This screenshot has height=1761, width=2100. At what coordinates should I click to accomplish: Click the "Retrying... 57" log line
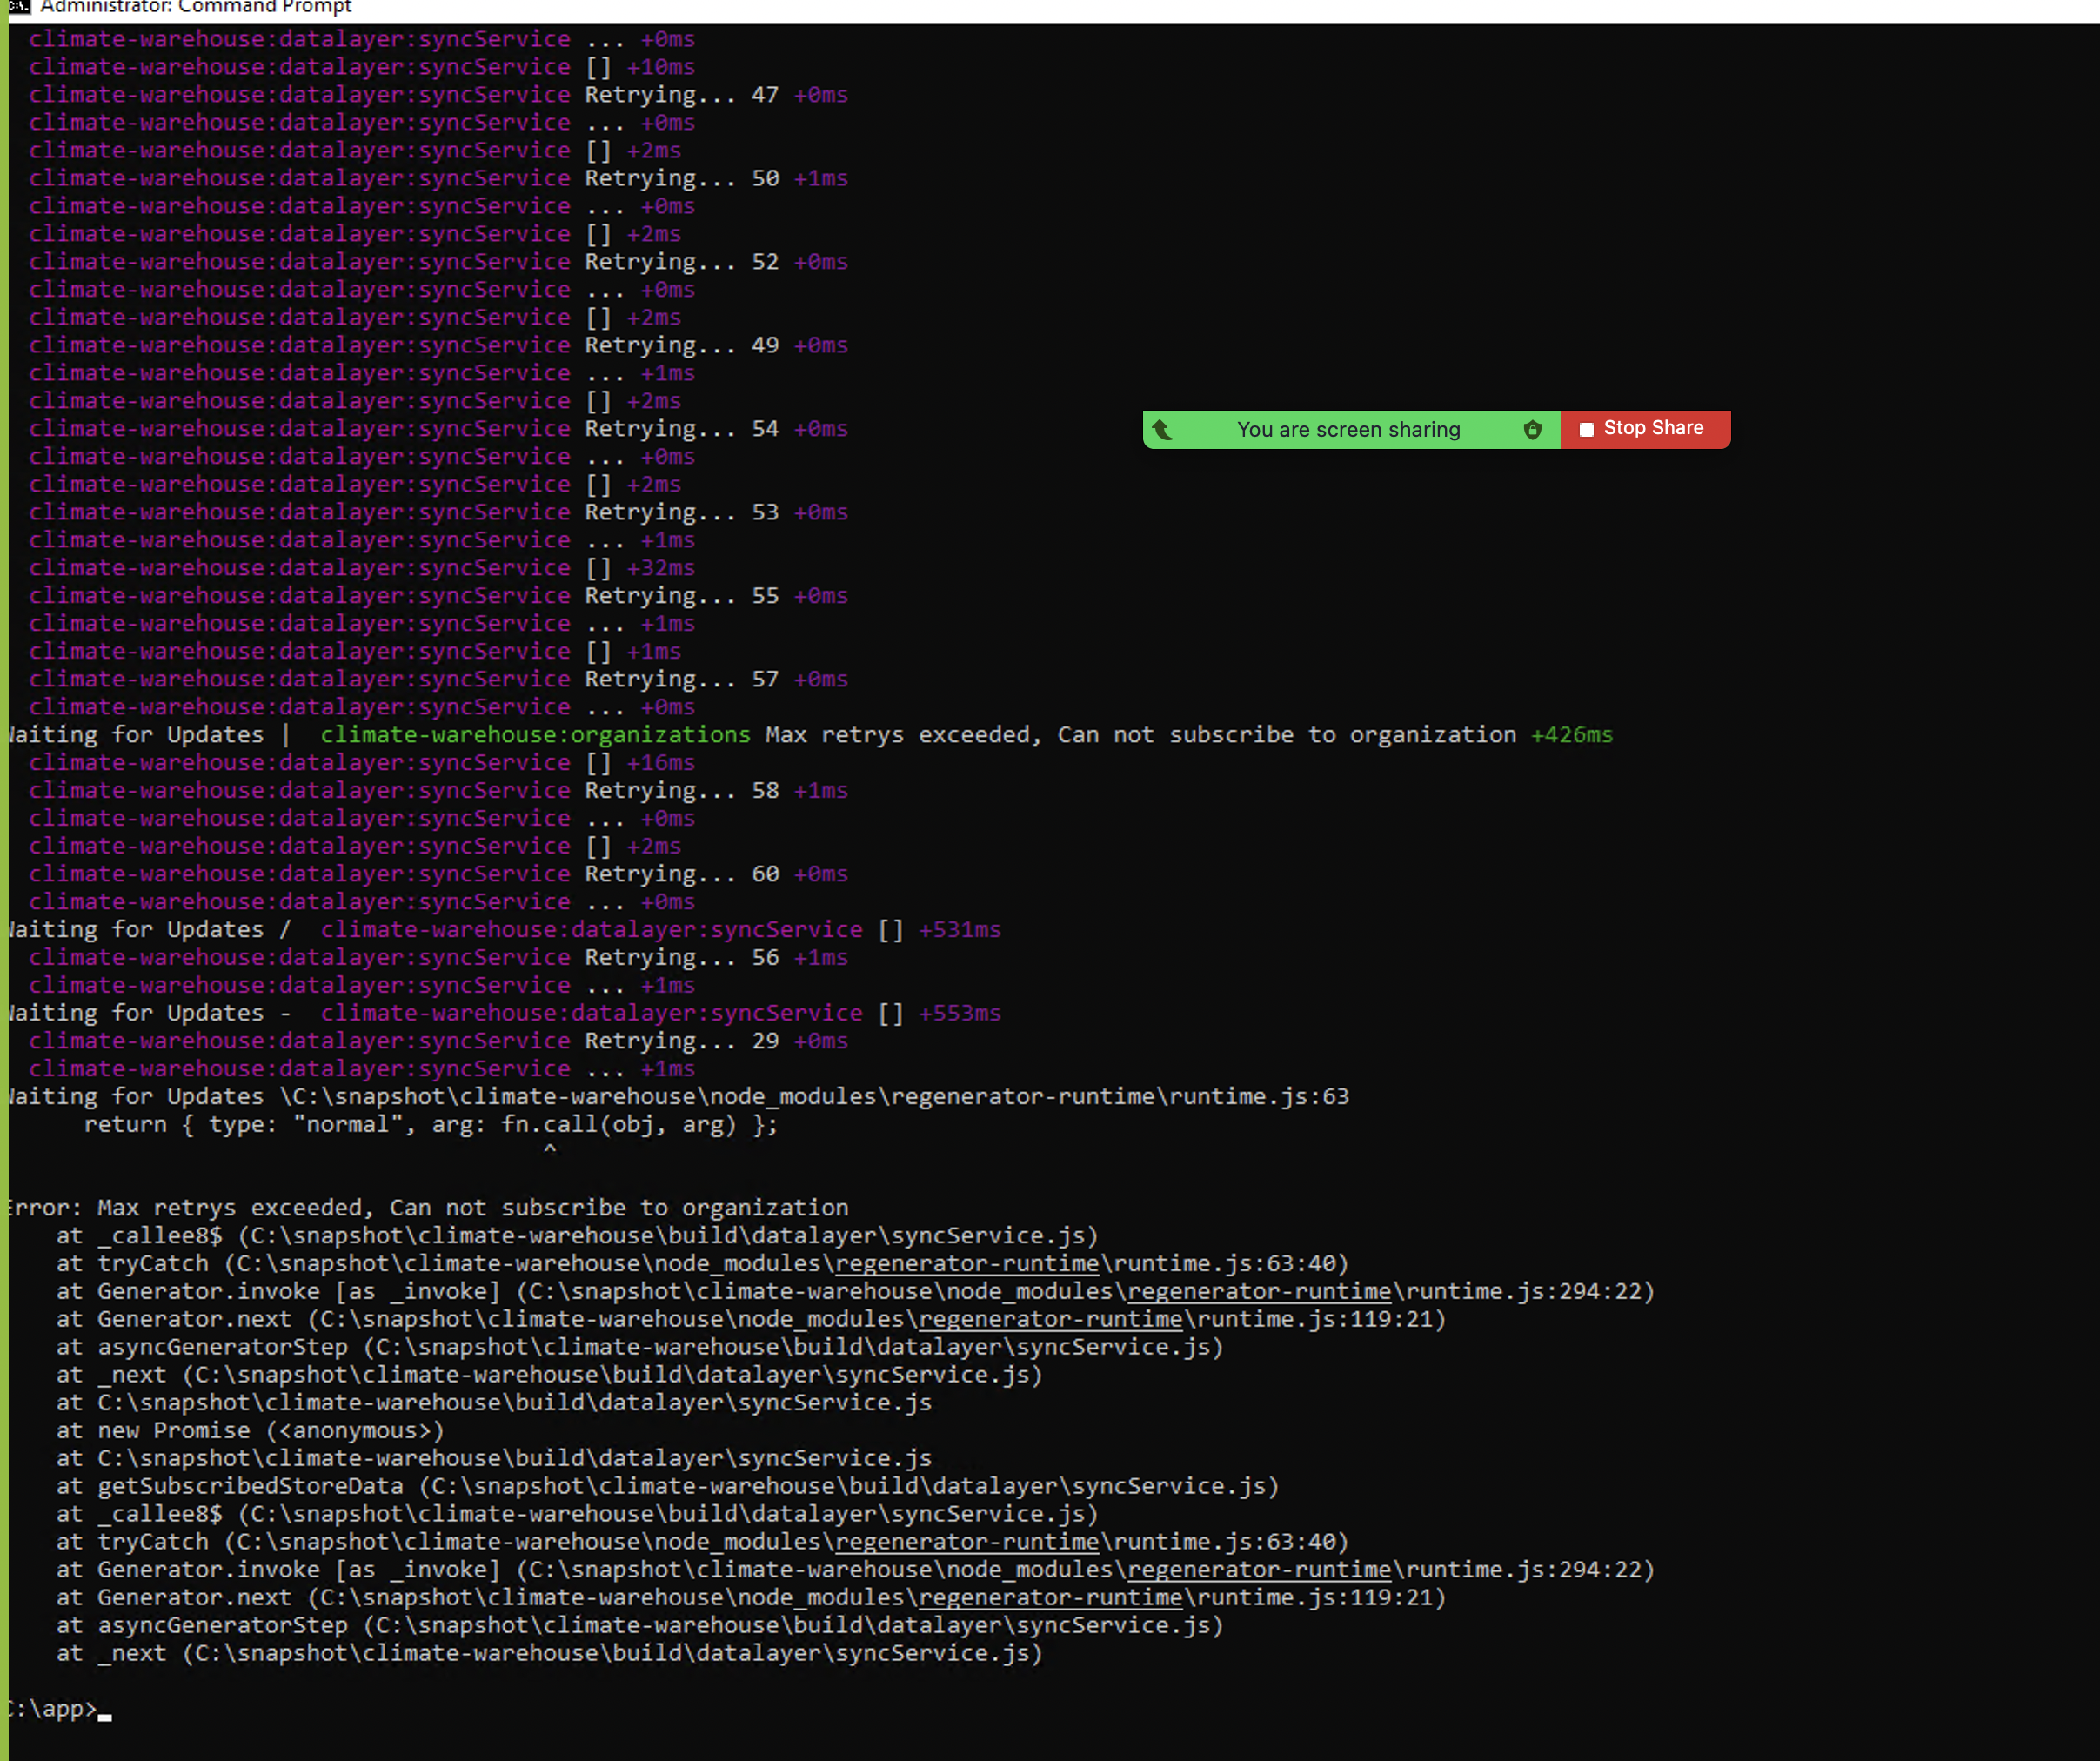(x=438, y=679)
